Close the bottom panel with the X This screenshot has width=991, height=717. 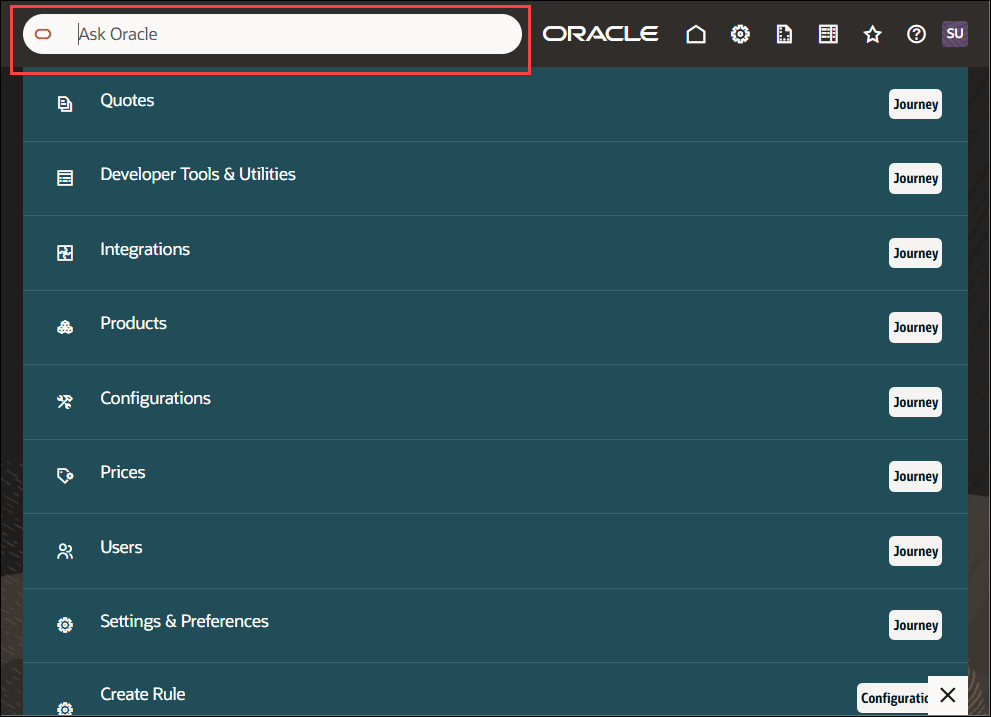click(947, 694)
